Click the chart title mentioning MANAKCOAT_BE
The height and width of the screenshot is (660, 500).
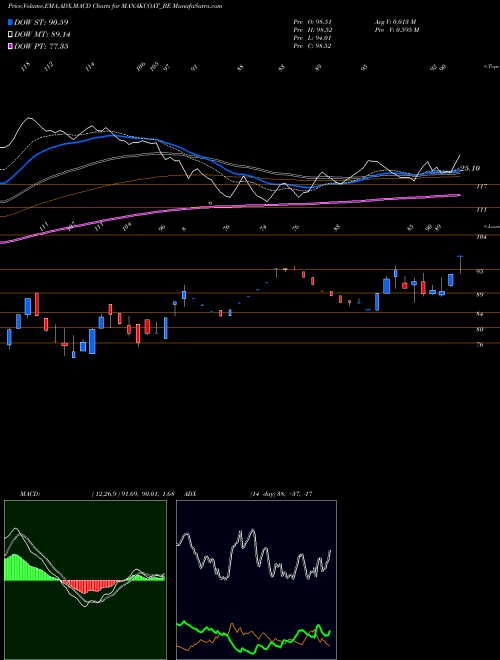(x=115, y=6)
